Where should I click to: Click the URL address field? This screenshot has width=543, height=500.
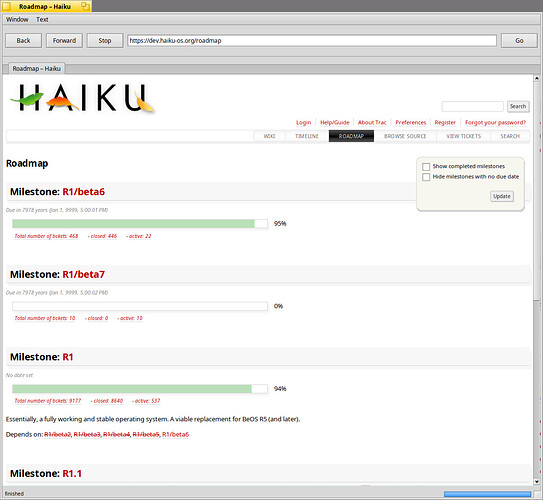click(312, 41)
